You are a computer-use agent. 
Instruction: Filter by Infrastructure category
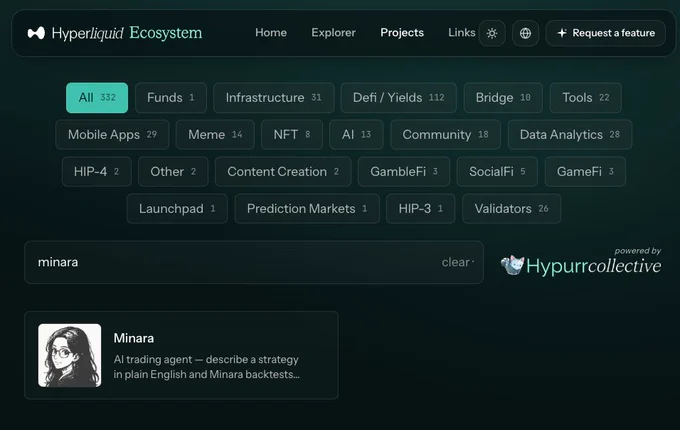[274, 98]
